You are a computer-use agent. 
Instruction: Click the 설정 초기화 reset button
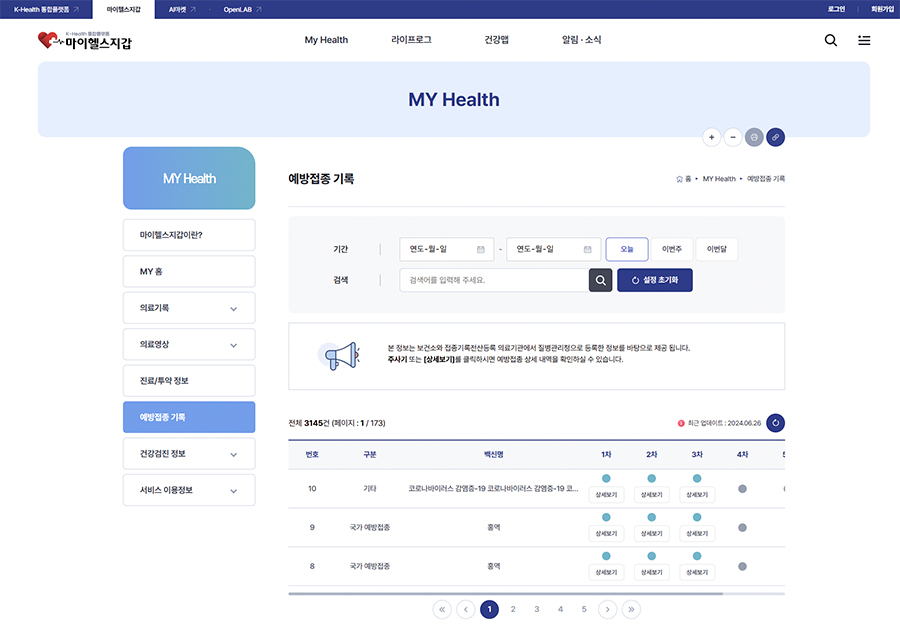[655, 281]
